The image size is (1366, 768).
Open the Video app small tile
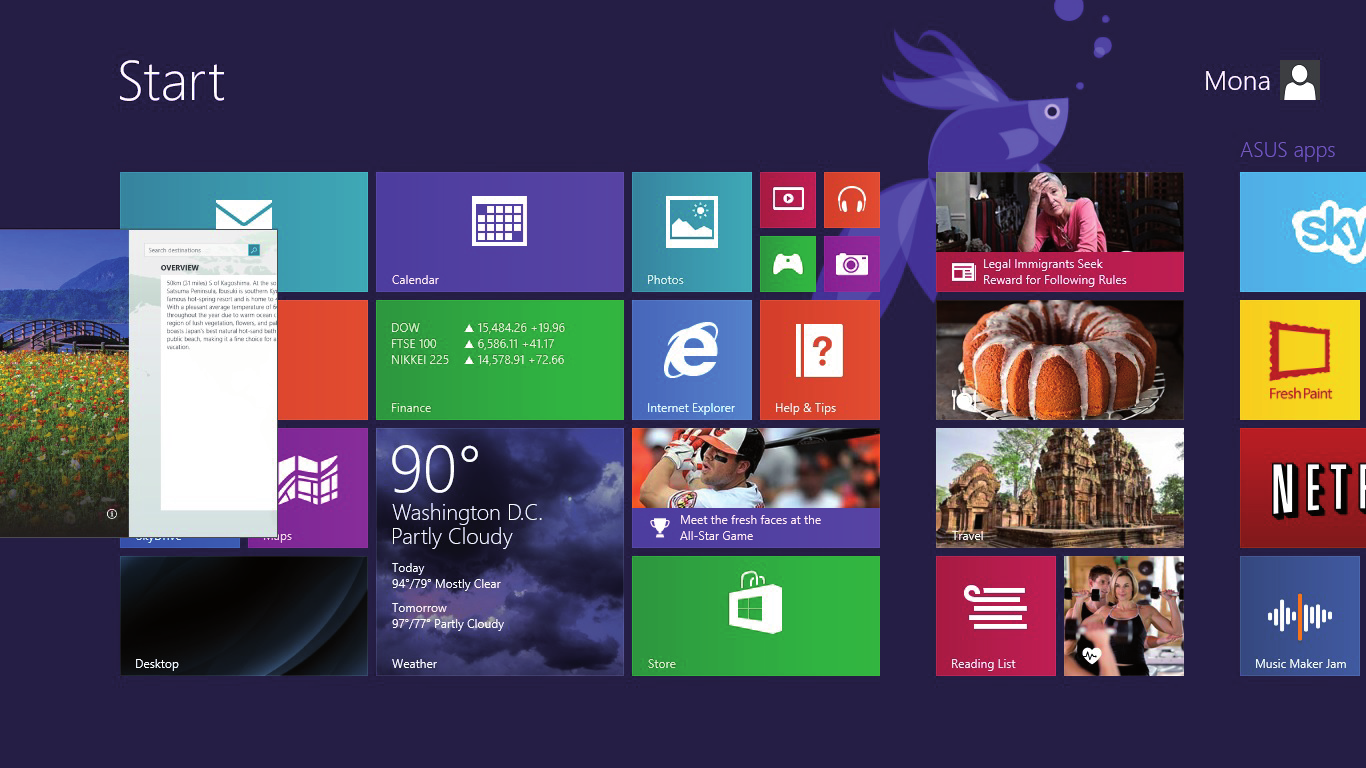[x=788, y=200]
